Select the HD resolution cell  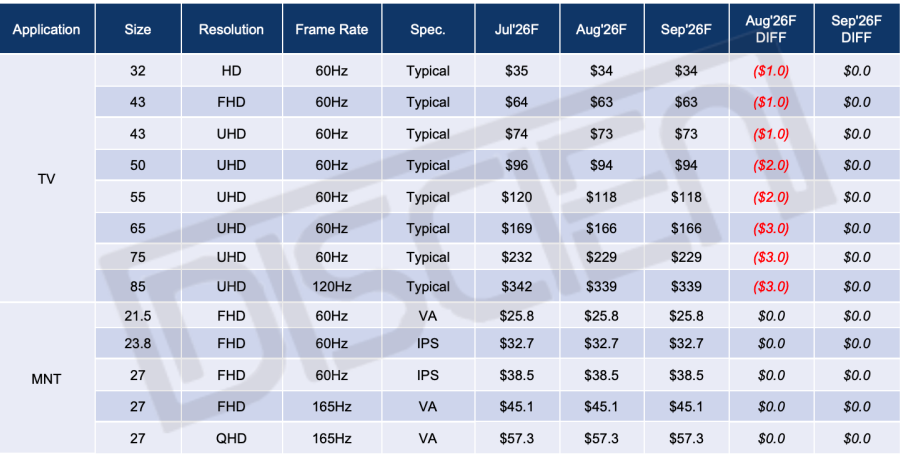click(231, 71)
